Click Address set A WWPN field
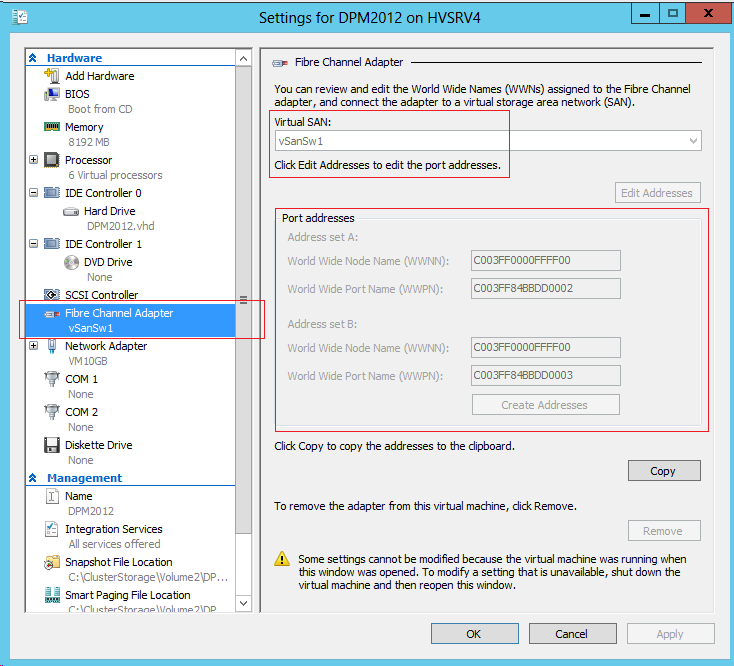Screen dimensions: 734x666 tap(545, 288)
